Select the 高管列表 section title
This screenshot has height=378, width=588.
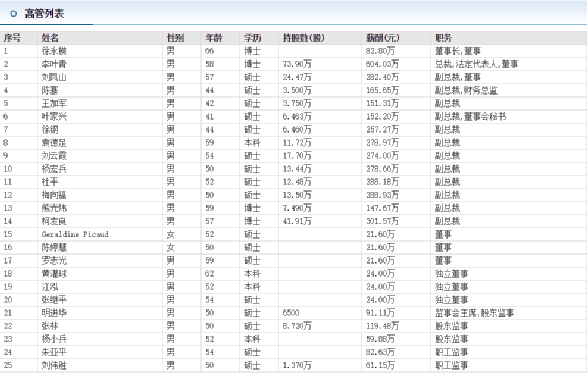click(x=44, y=14)
